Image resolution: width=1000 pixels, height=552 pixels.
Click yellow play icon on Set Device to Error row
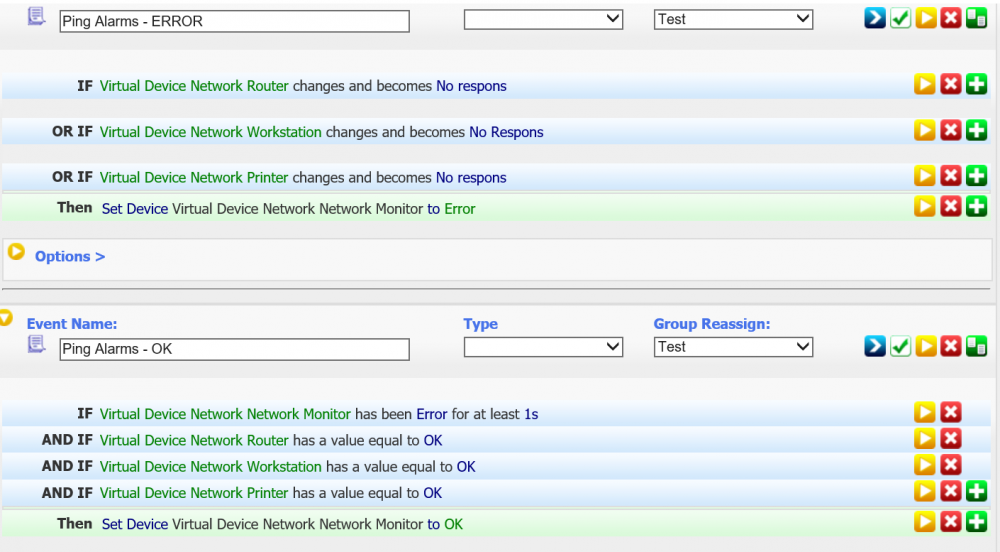[925, 208]
